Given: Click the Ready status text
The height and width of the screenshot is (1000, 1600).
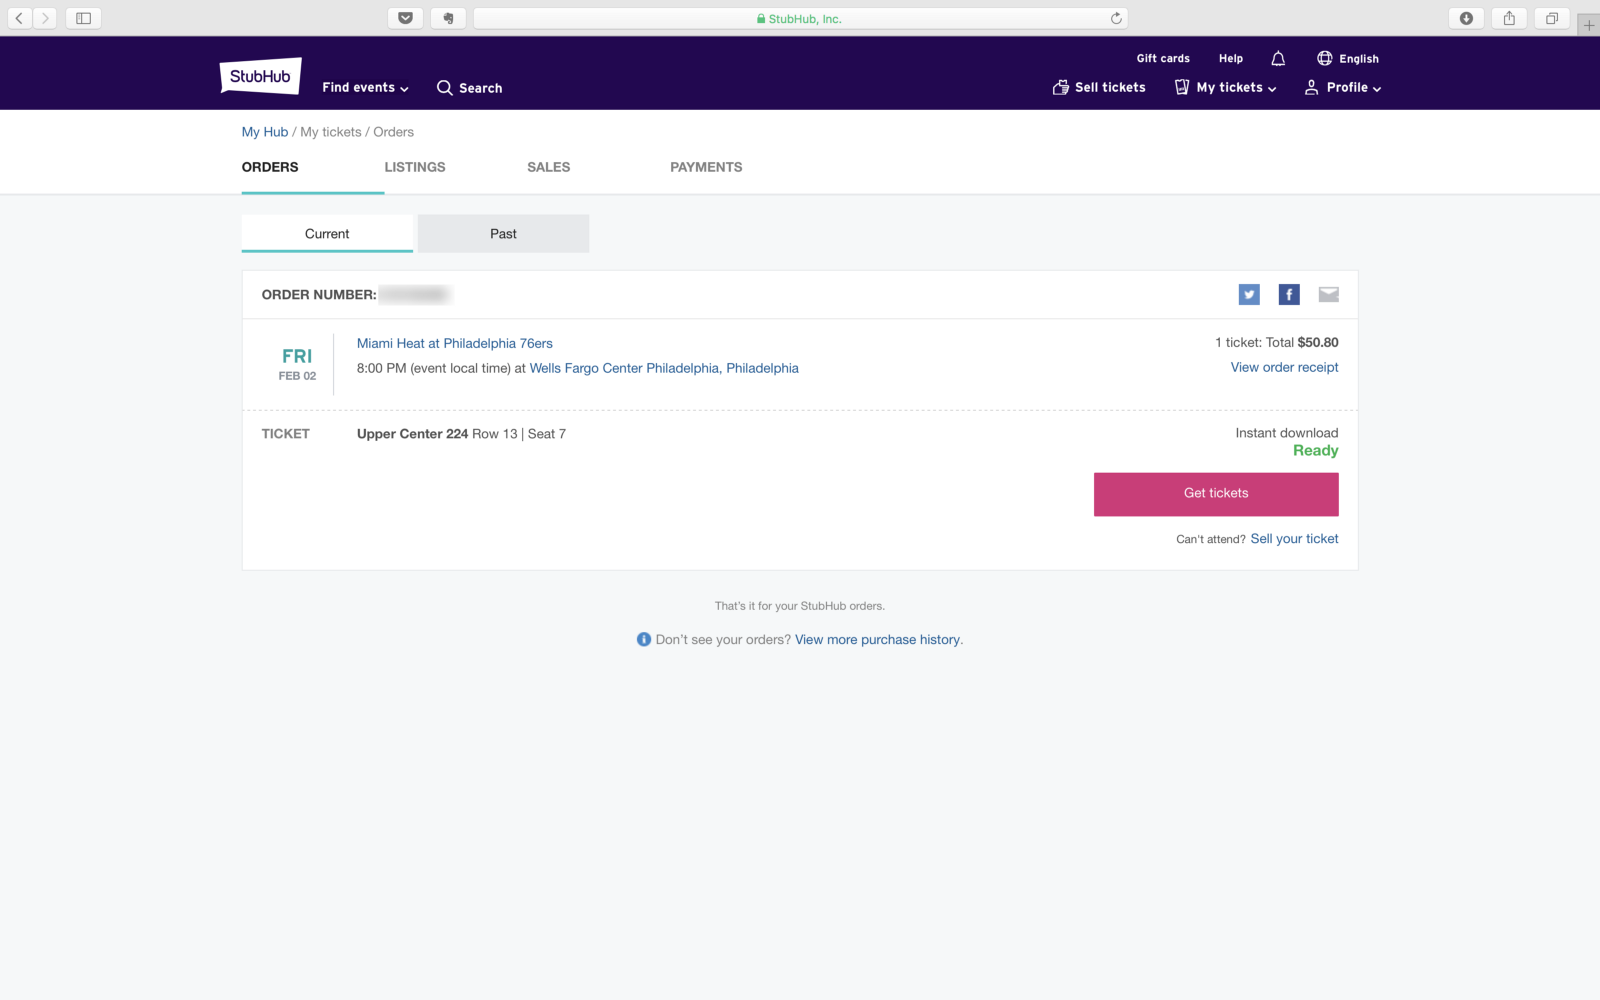Looking at the screenshot, I should [1315, 450].
